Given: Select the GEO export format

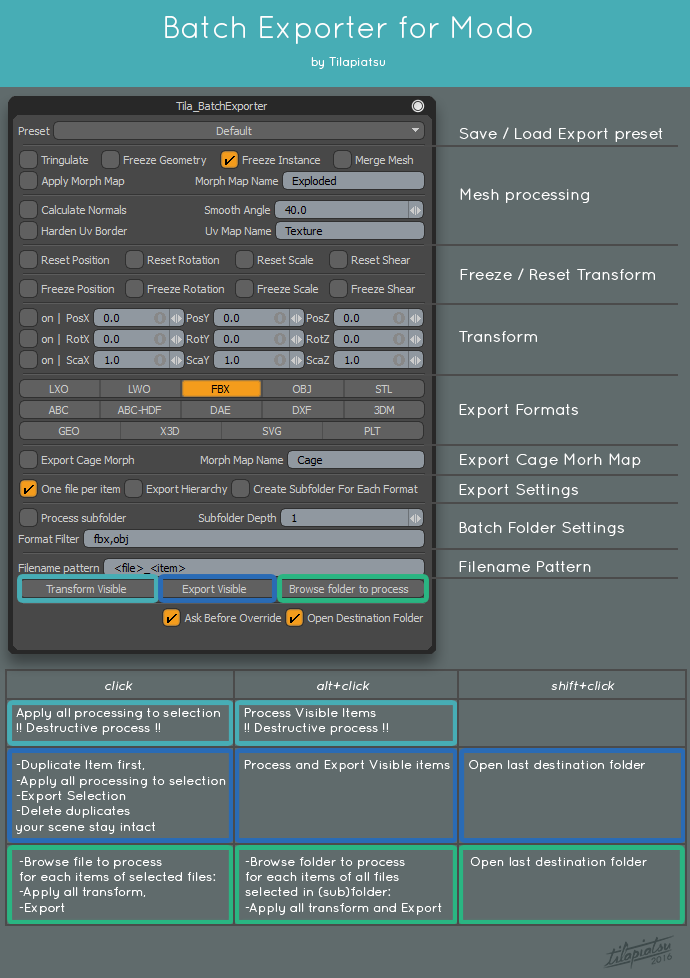Looking at the screenshot, I should 69,431.
